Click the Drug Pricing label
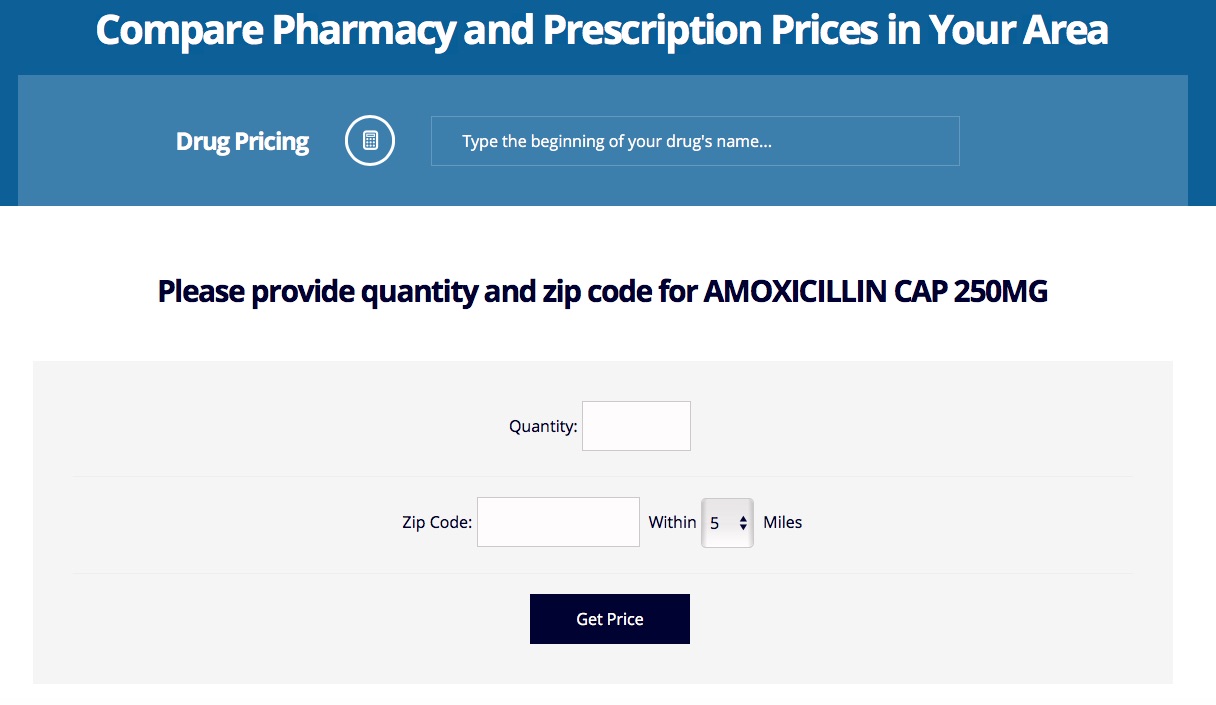The height and width of the screenshot is (705, 1216). (x=242, y=142)
